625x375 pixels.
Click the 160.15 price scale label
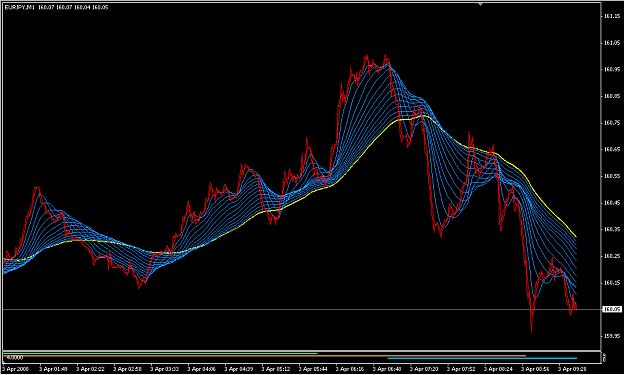[x=612, y=283]
